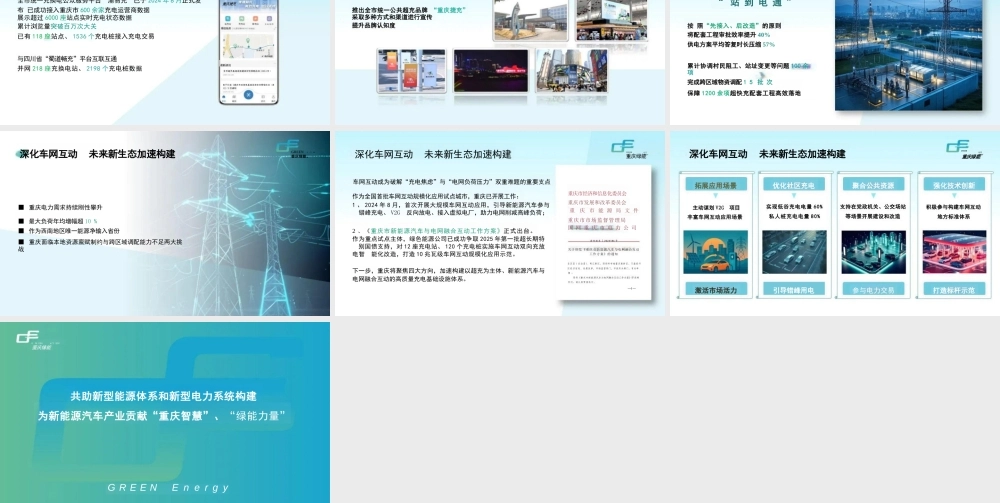Image resolution: width=1000 pixels, height=503 pixels.
Task: Click the text “保障 1200 余项超快充配套工程高效落地”
Action: (x=744, y=93)
